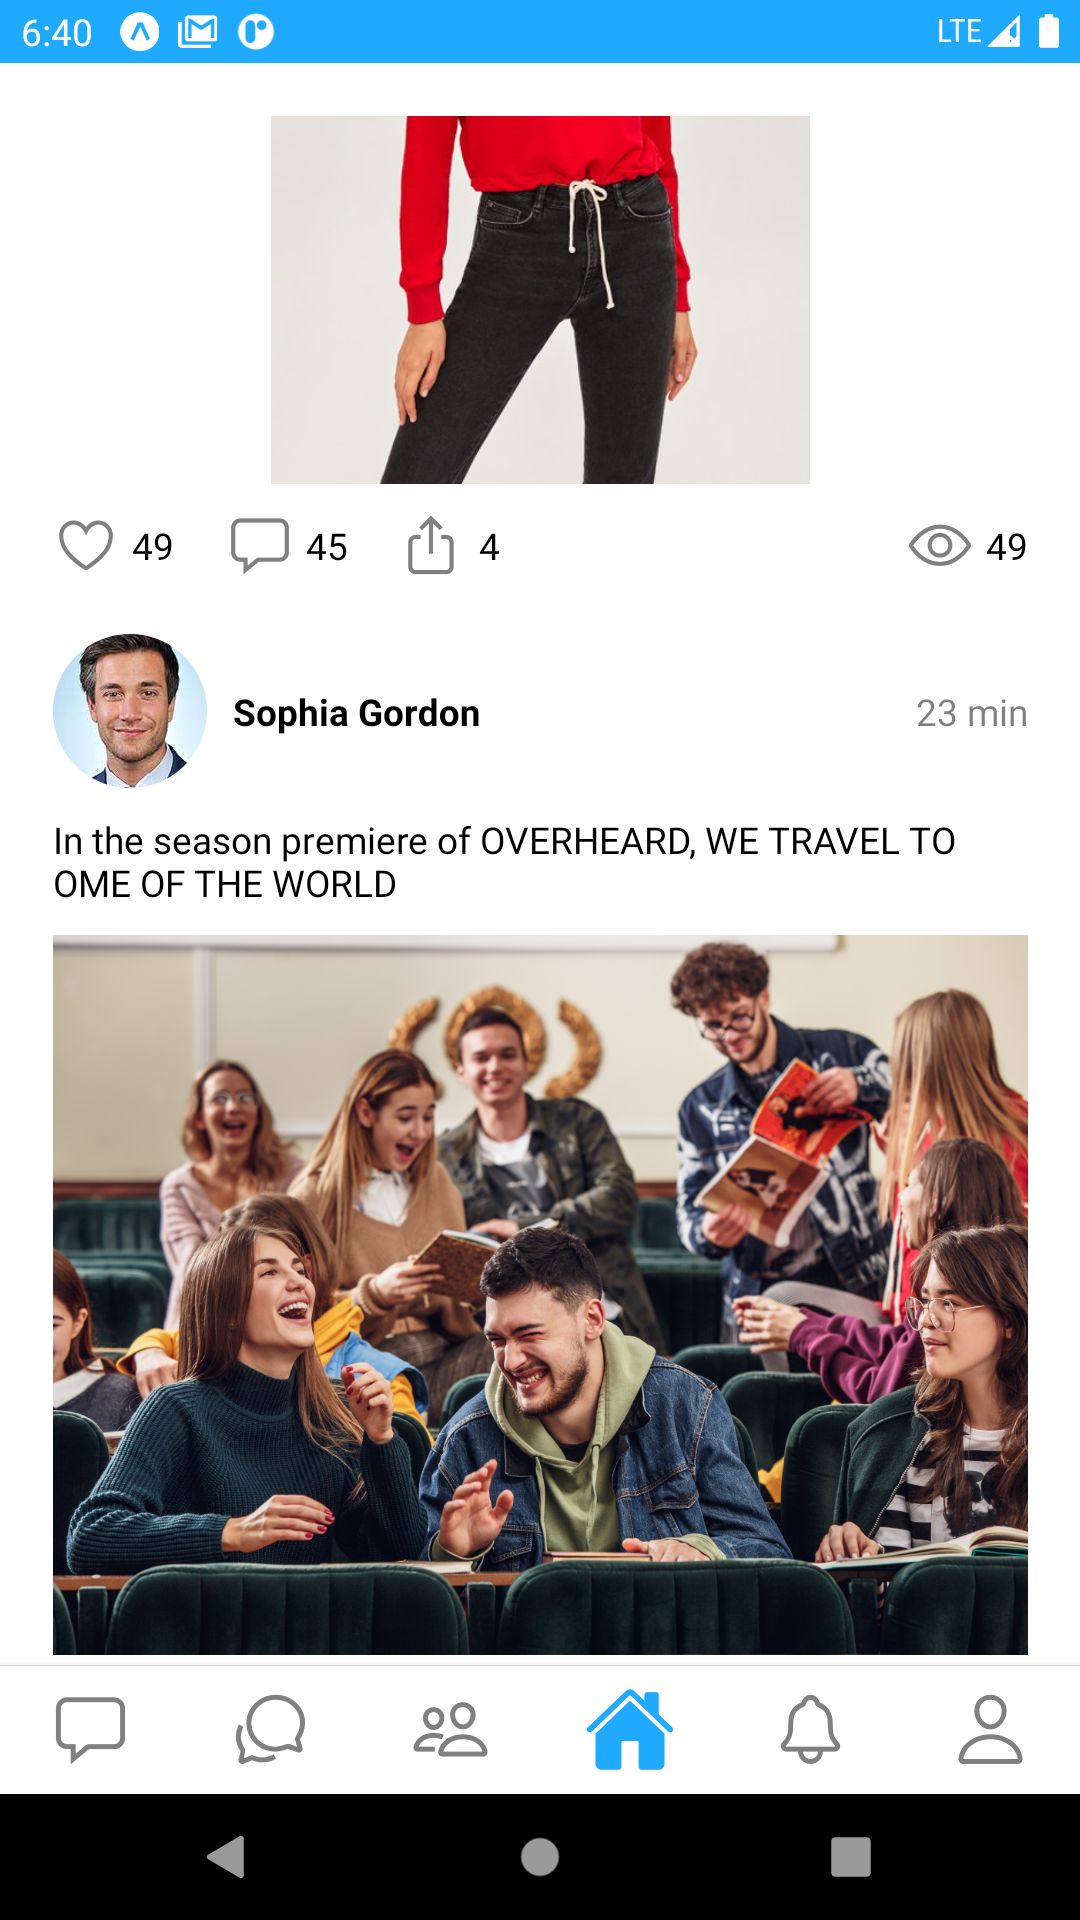
Task: Open the classroom students photo
Action: (x=540, y=1295)
